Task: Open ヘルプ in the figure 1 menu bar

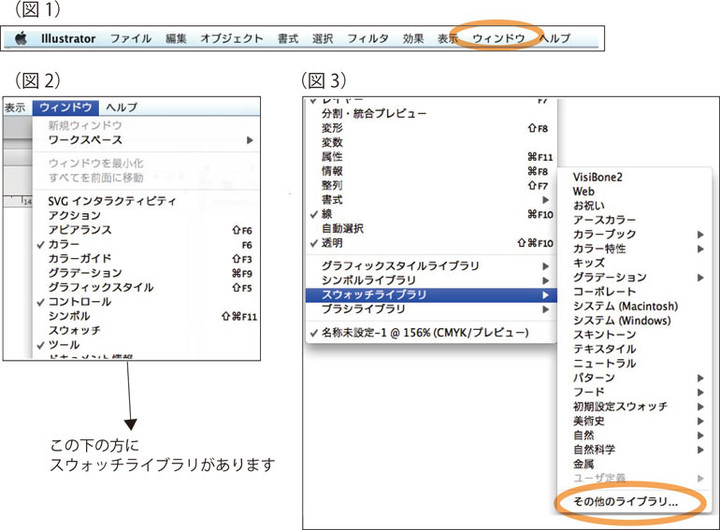Action: pyautogui.click(x=555, y=39)
